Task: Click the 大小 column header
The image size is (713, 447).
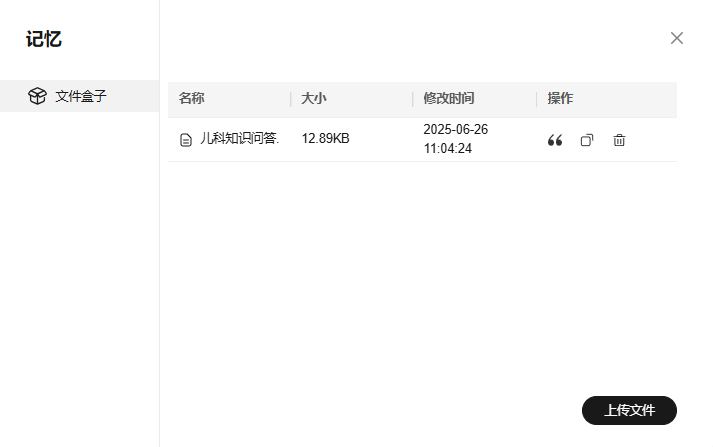Action: 314,99
